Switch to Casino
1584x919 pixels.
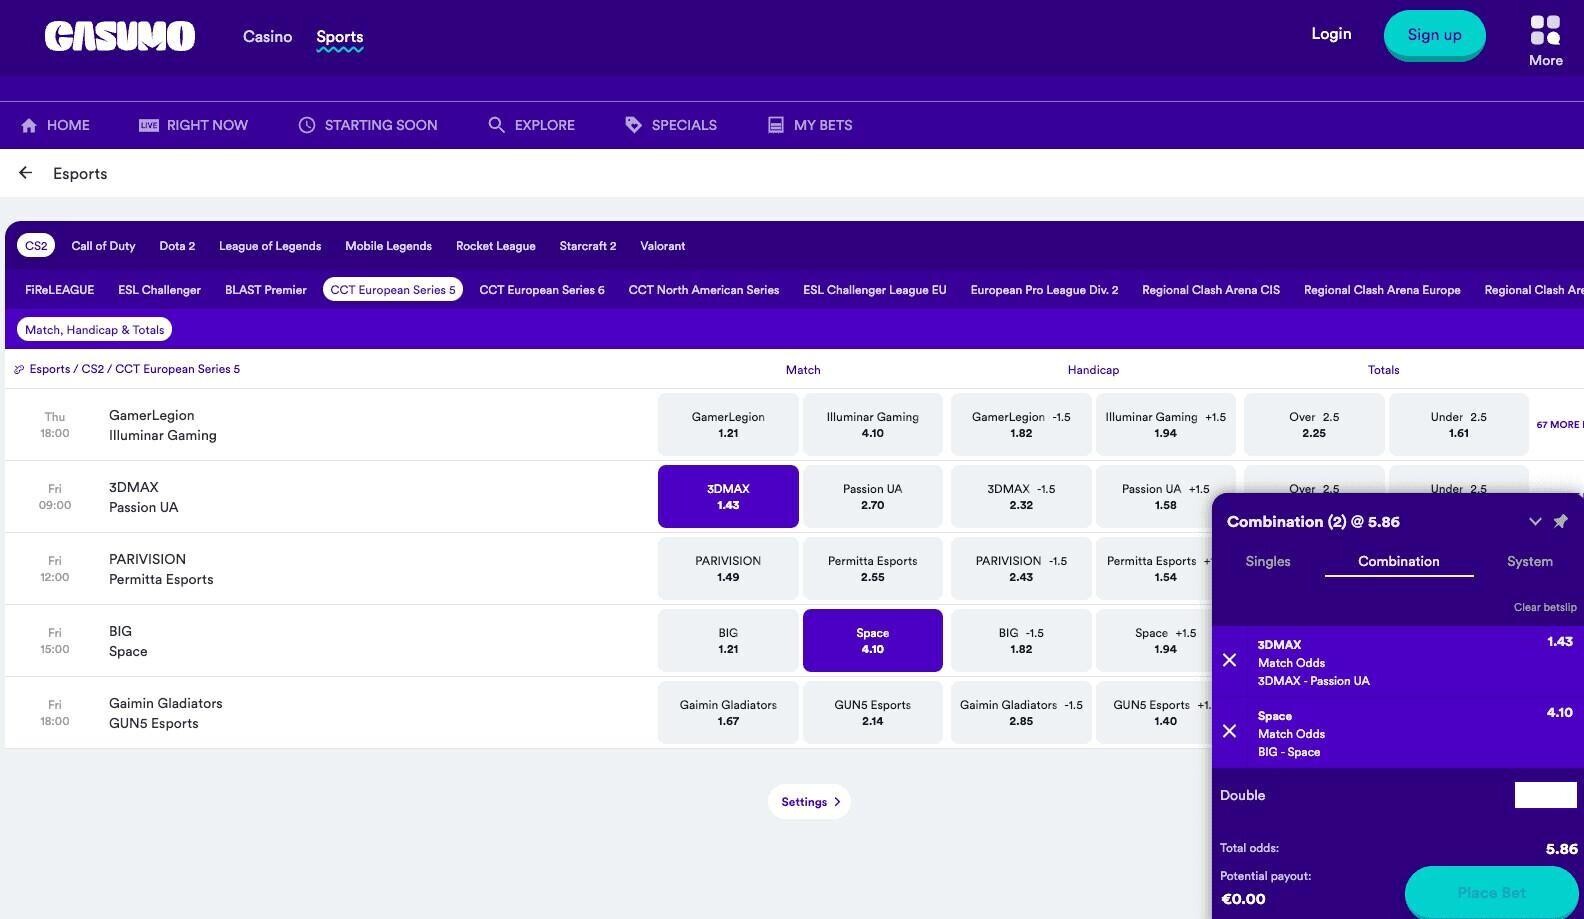click(267, 36)
